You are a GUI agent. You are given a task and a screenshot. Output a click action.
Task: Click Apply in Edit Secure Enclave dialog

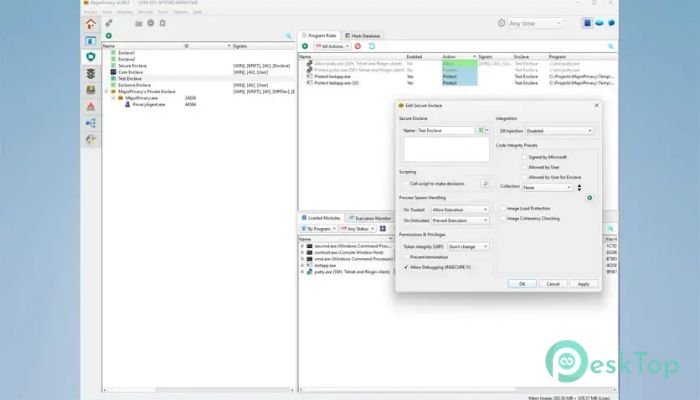tap(583, 284)
